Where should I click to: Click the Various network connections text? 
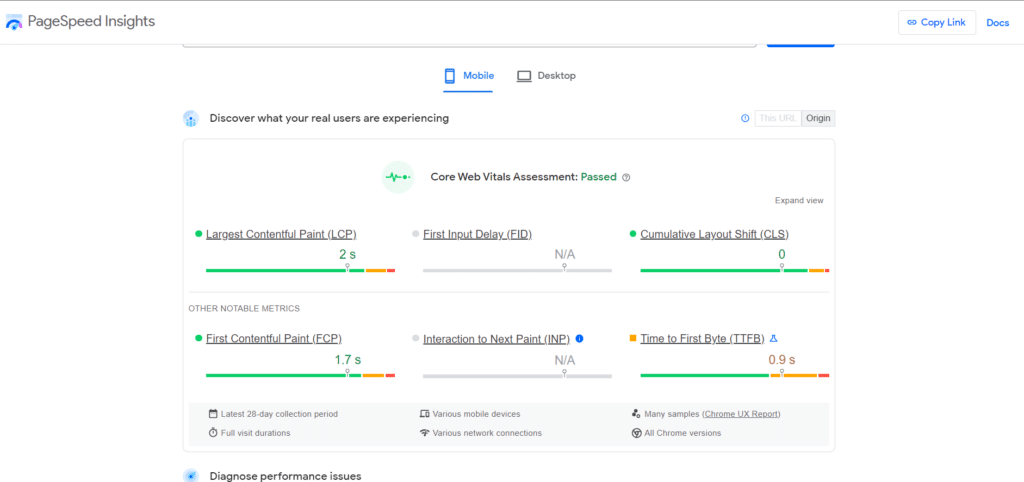tap(487, 433)
